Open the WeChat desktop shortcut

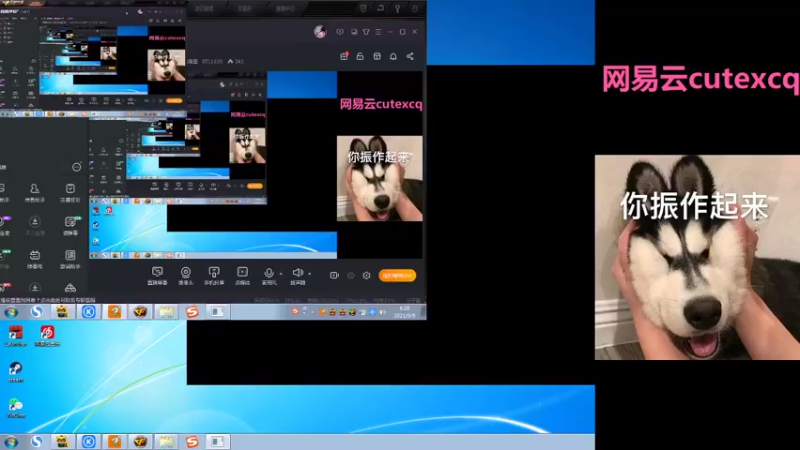(16, 409)
